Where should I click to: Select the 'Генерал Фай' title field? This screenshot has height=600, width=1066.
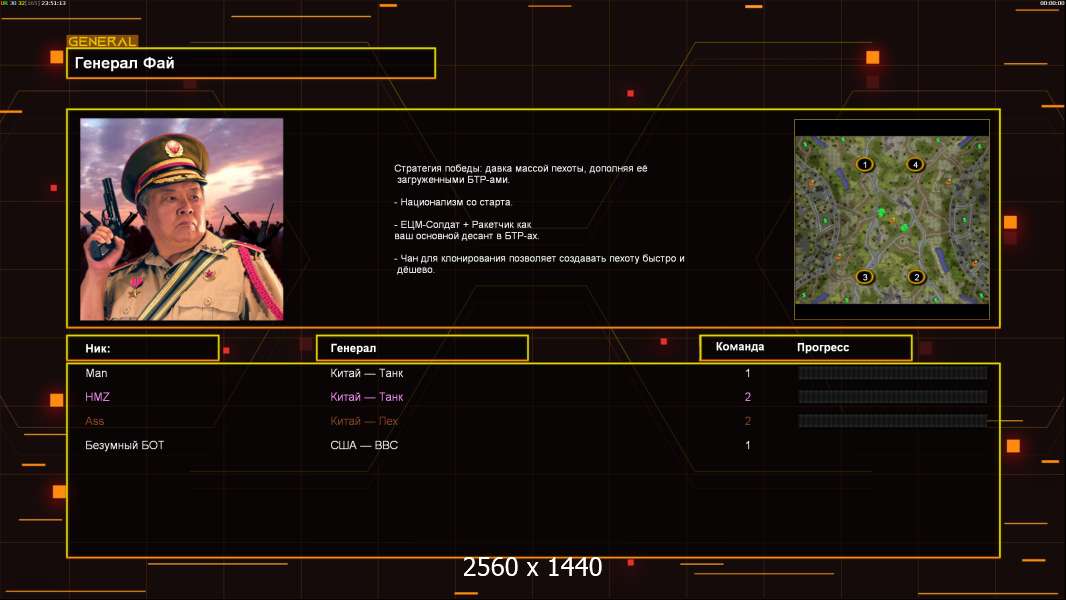click(x=251, y=63)
